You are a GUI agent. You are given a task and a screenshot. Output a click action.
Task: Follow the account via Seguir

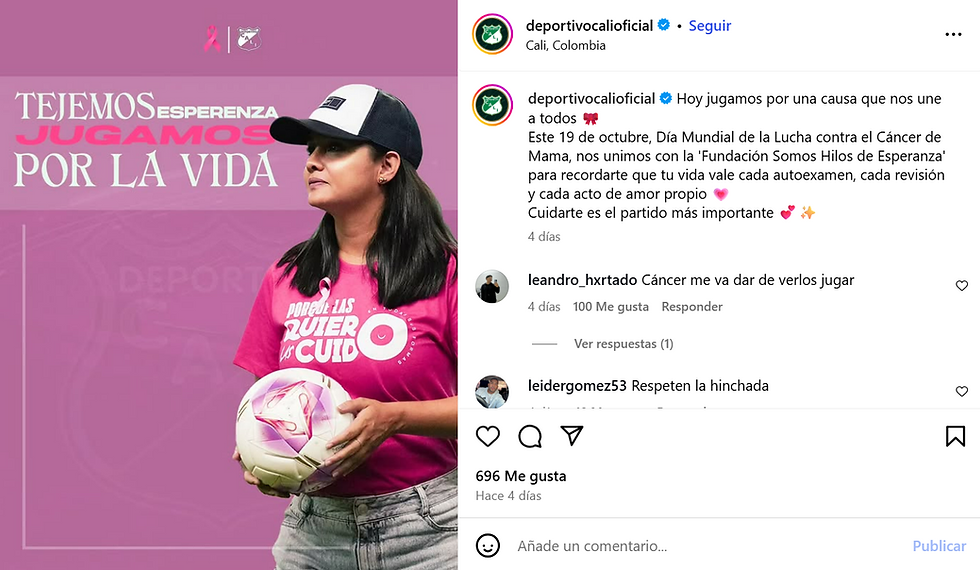point(709,26)
